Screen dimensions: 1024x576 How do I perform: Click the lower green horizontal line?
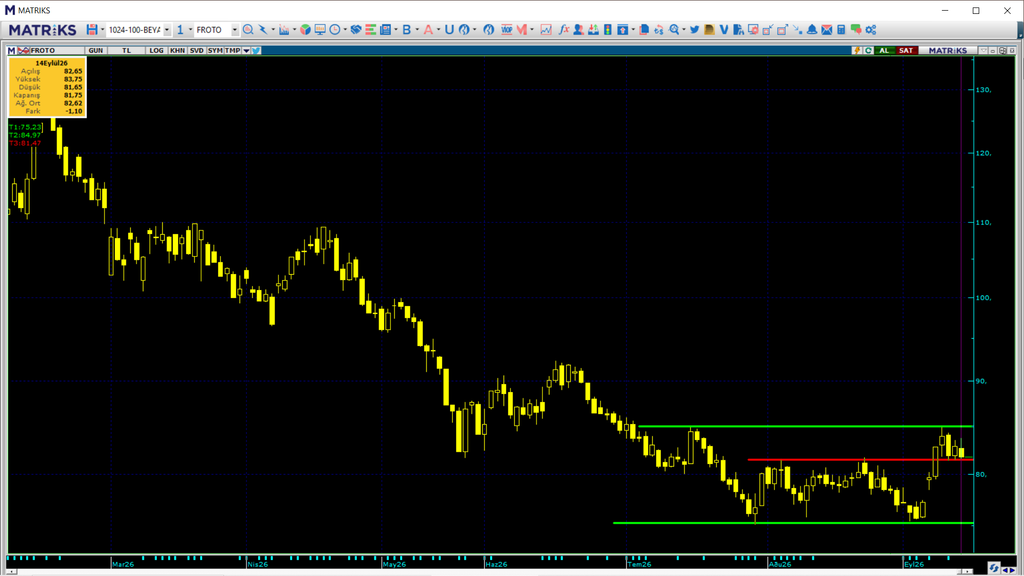[x=793, y=523]
